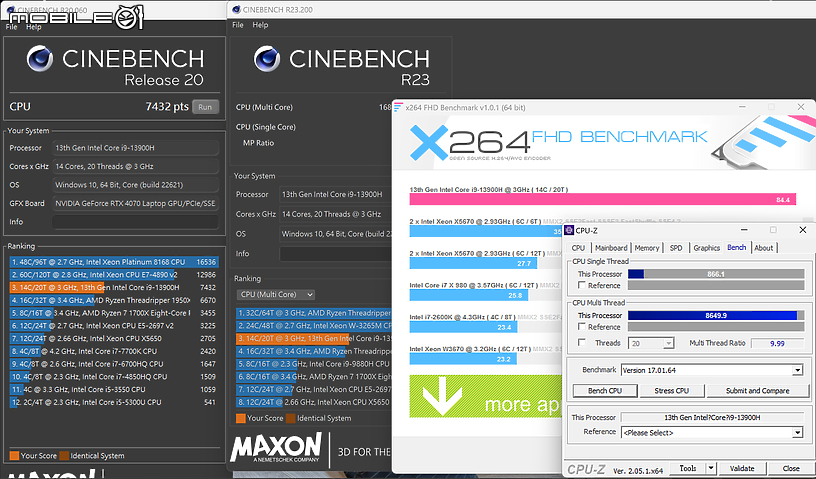Open the Reference Please Select dropdown
Viewport: 816px width, 479px height.
[x=797, y=433]
